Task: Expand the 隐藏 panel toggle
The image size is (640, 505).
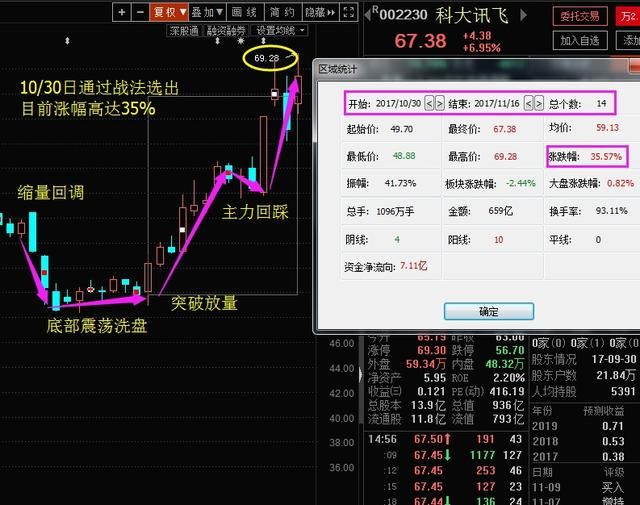Action: [x=320, y=12]
